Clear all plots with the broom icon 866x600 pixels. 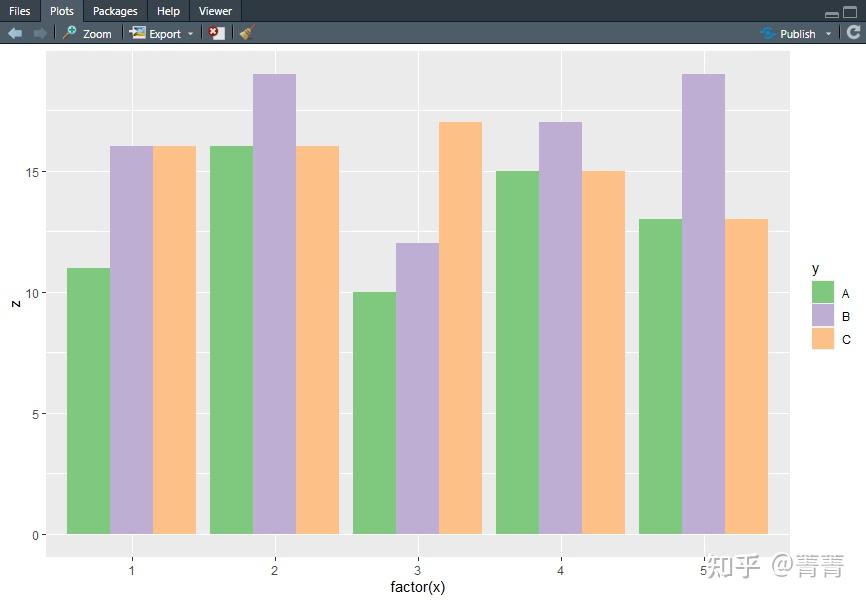click(x=245, y=33)
